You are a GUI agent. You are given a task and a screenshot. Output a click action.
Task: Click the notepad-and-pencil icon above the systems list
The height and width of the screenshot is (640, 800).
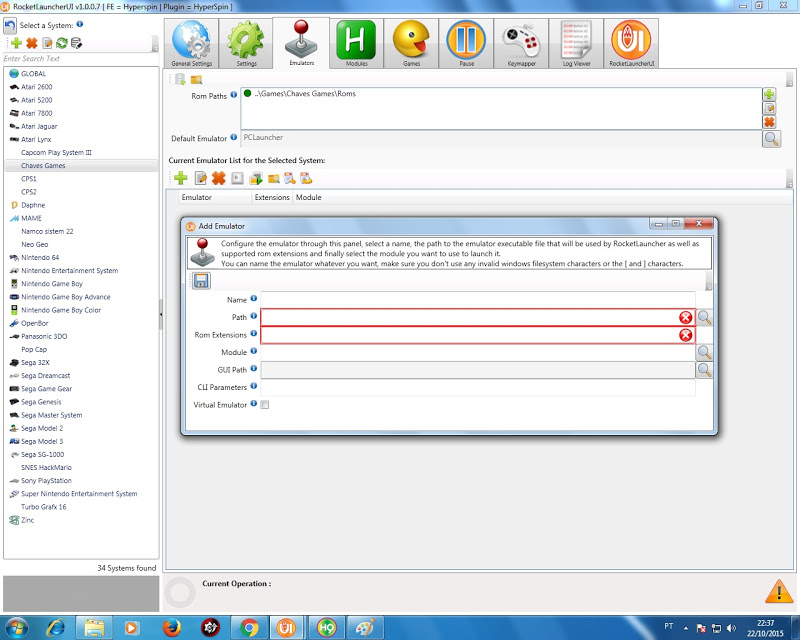pos(47,43)
